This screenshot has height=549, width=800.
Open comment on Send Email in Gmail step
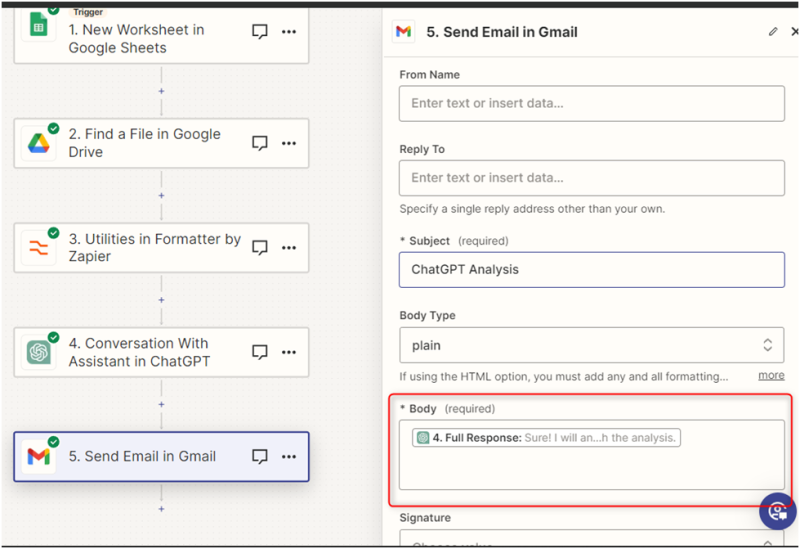click(260, 457)
